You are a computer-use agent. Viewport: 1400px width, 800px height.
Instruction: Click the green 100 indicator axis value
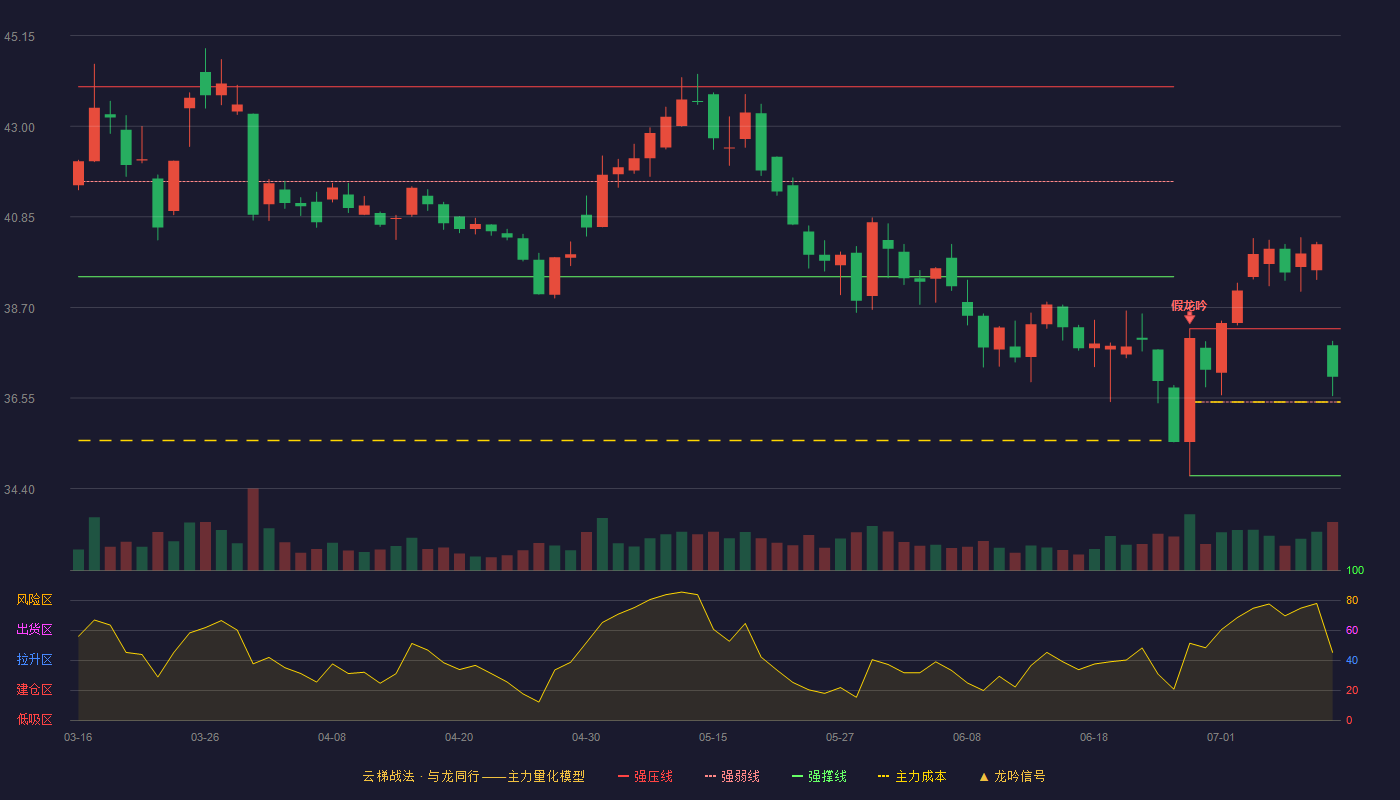pyautogui.click(x=1355, y=570)
